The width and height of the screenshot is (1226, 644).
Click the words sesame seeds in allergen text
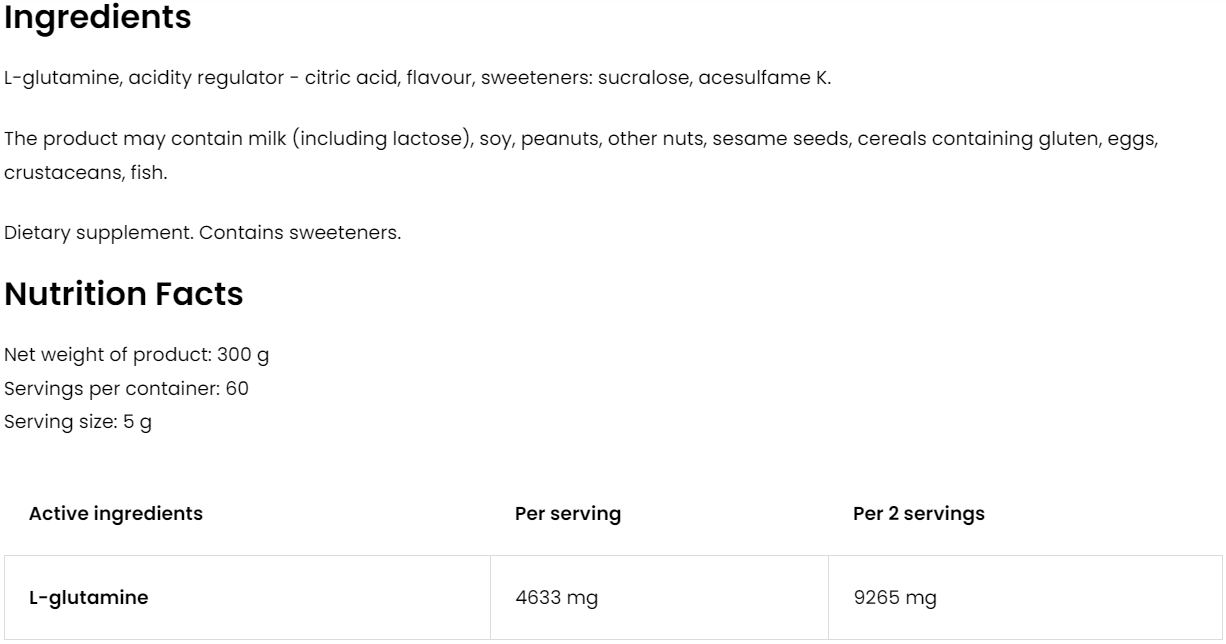pos(772,138)
